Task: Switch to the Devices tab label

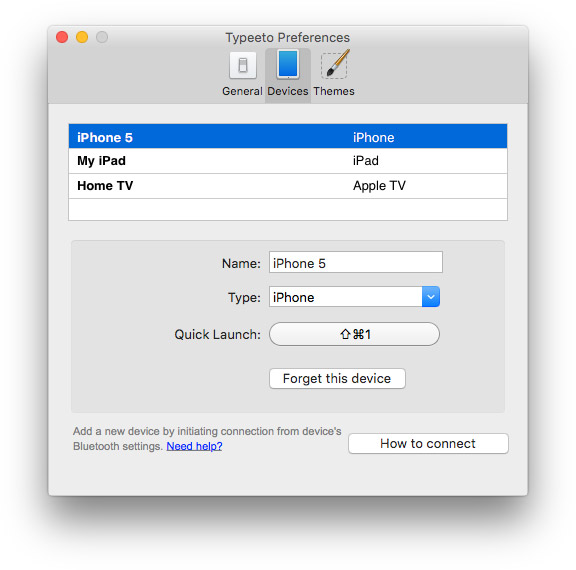Action: (288, 91)
